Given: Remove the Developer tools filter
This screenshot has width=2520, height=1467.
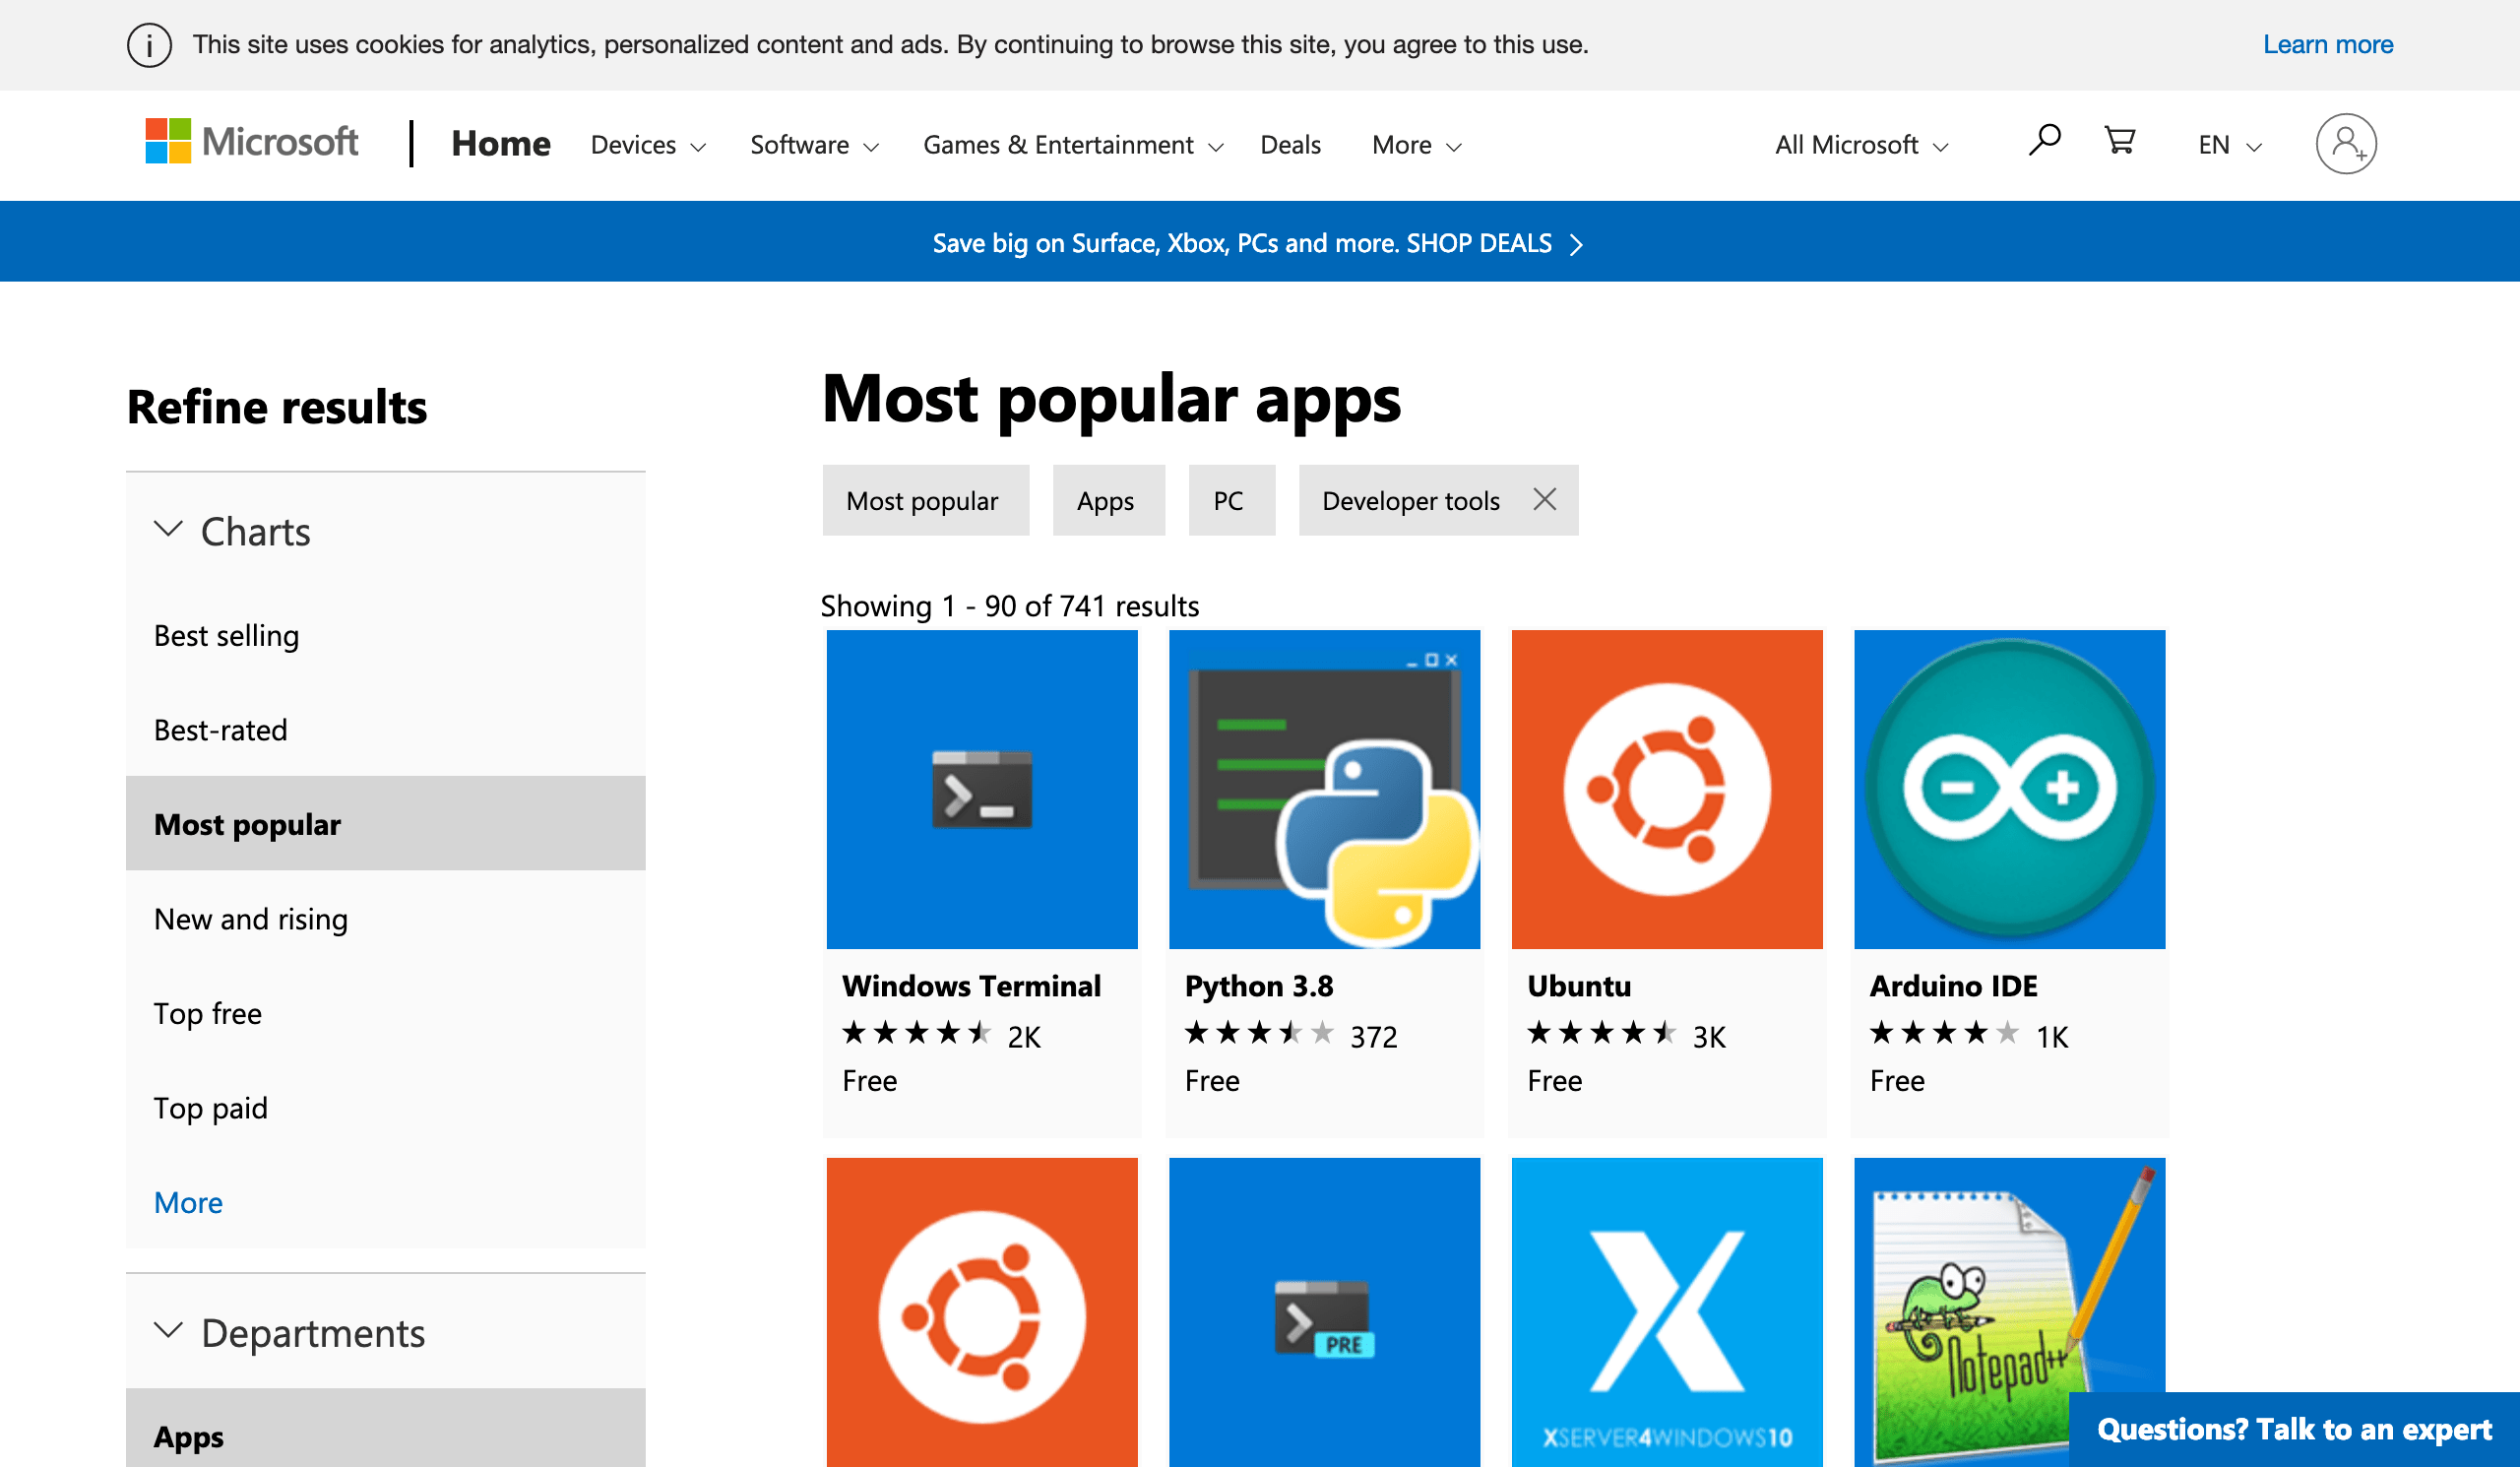Looking at the screenshot, I should (x=1544, y=499).
